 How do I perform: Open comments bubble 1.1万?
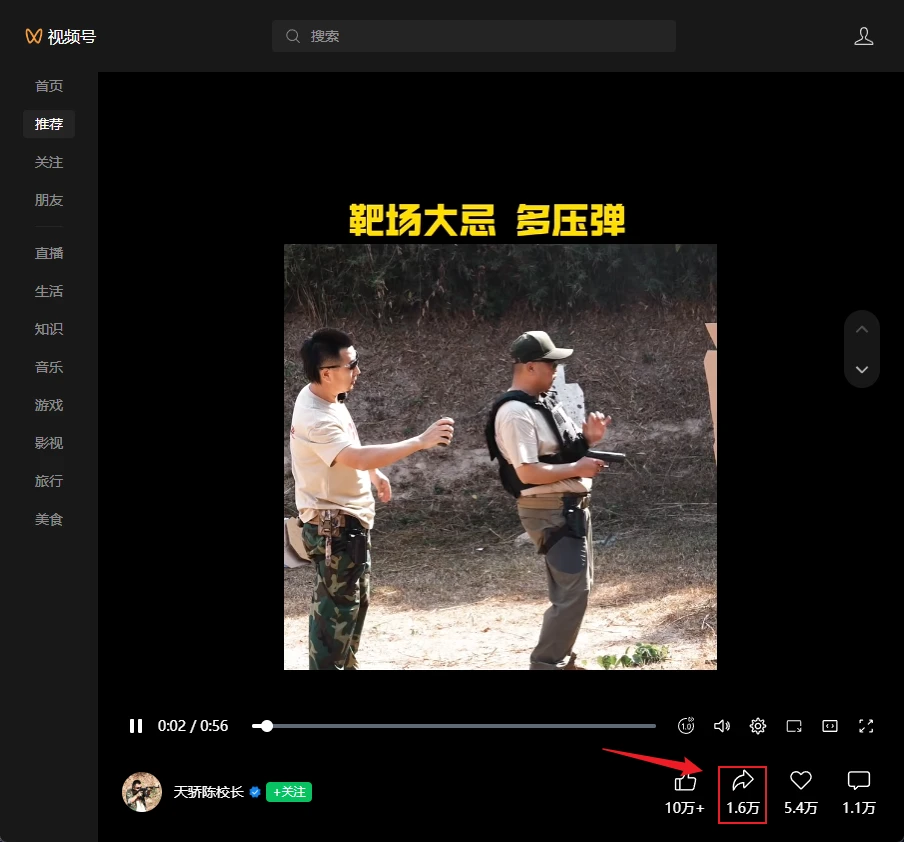[x=859, y=794]
